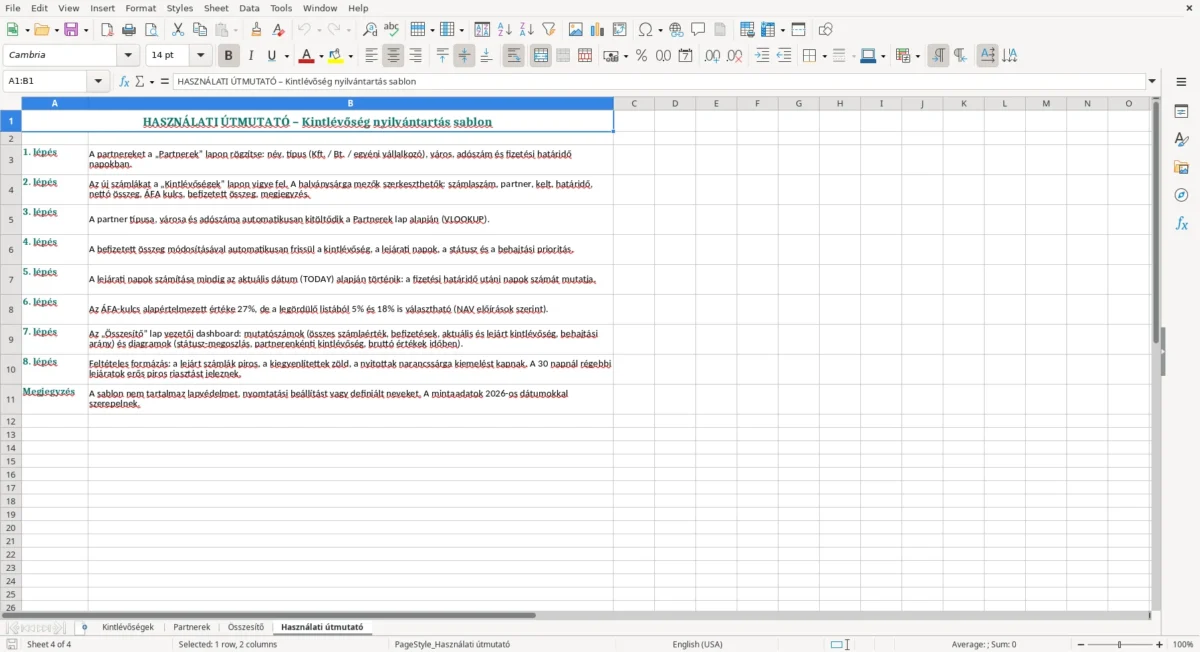Toggle Italic formatting
Screen dimensions: 1200x652
click(x=251, y=56)
